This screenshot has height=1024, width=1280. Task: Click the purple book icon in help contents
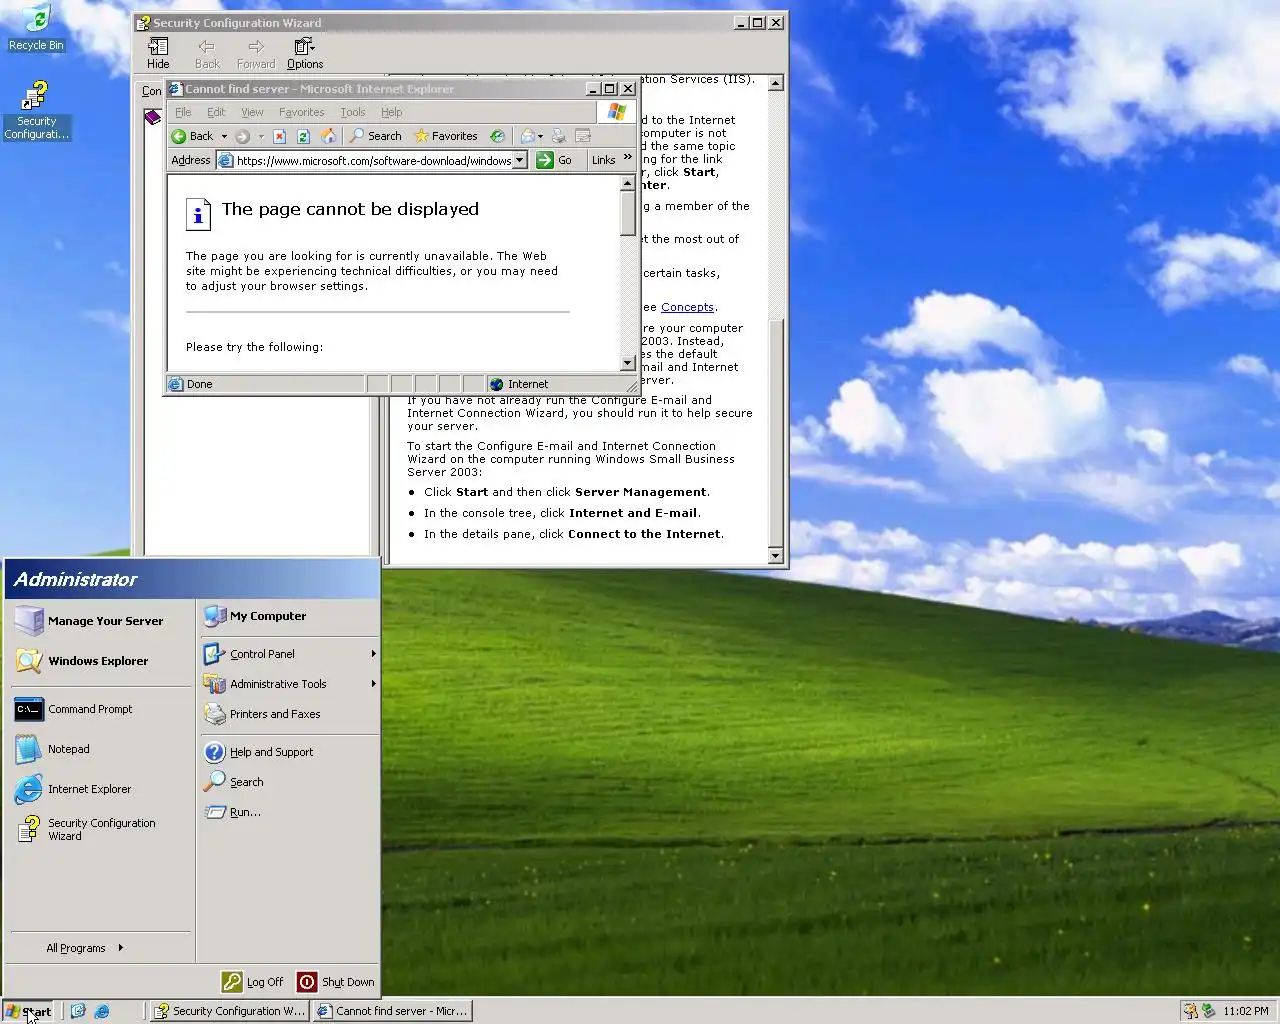(x=152, y=117)
